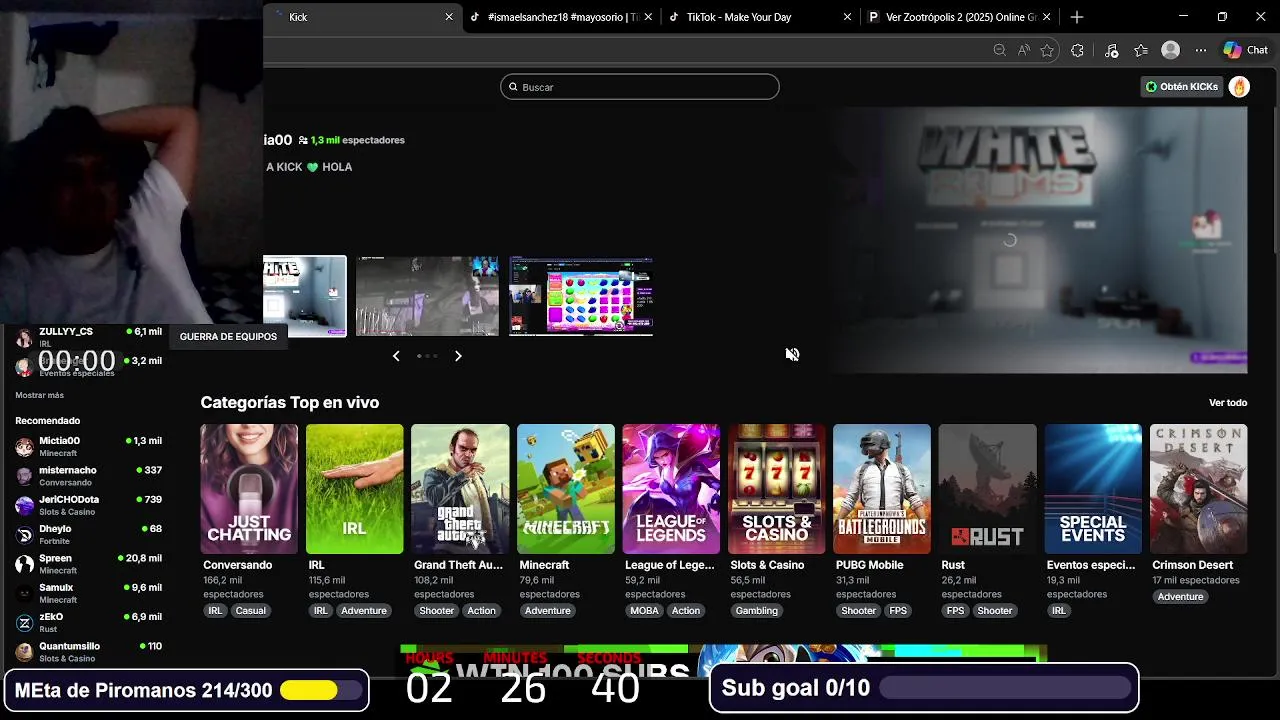
Task: Open the IRL category card
Action: (355, 489)
